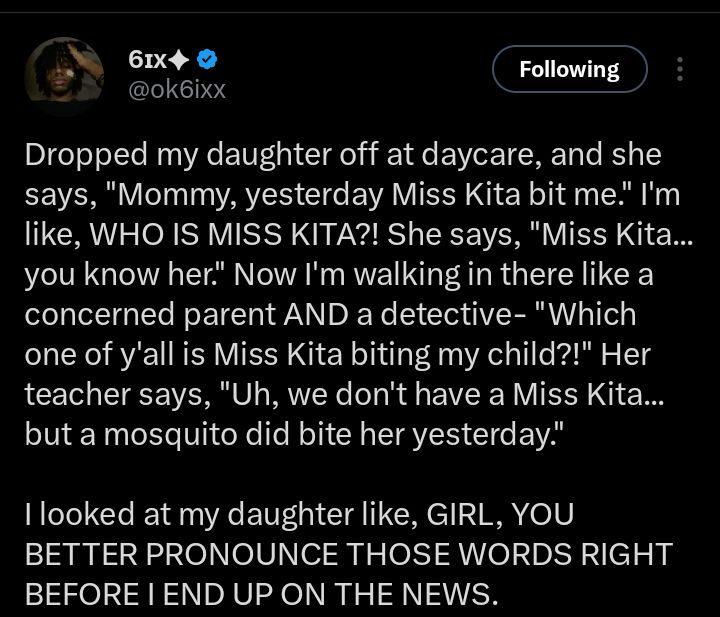
Task: Toggle the Following button
Action: click(x=570, y=69)
